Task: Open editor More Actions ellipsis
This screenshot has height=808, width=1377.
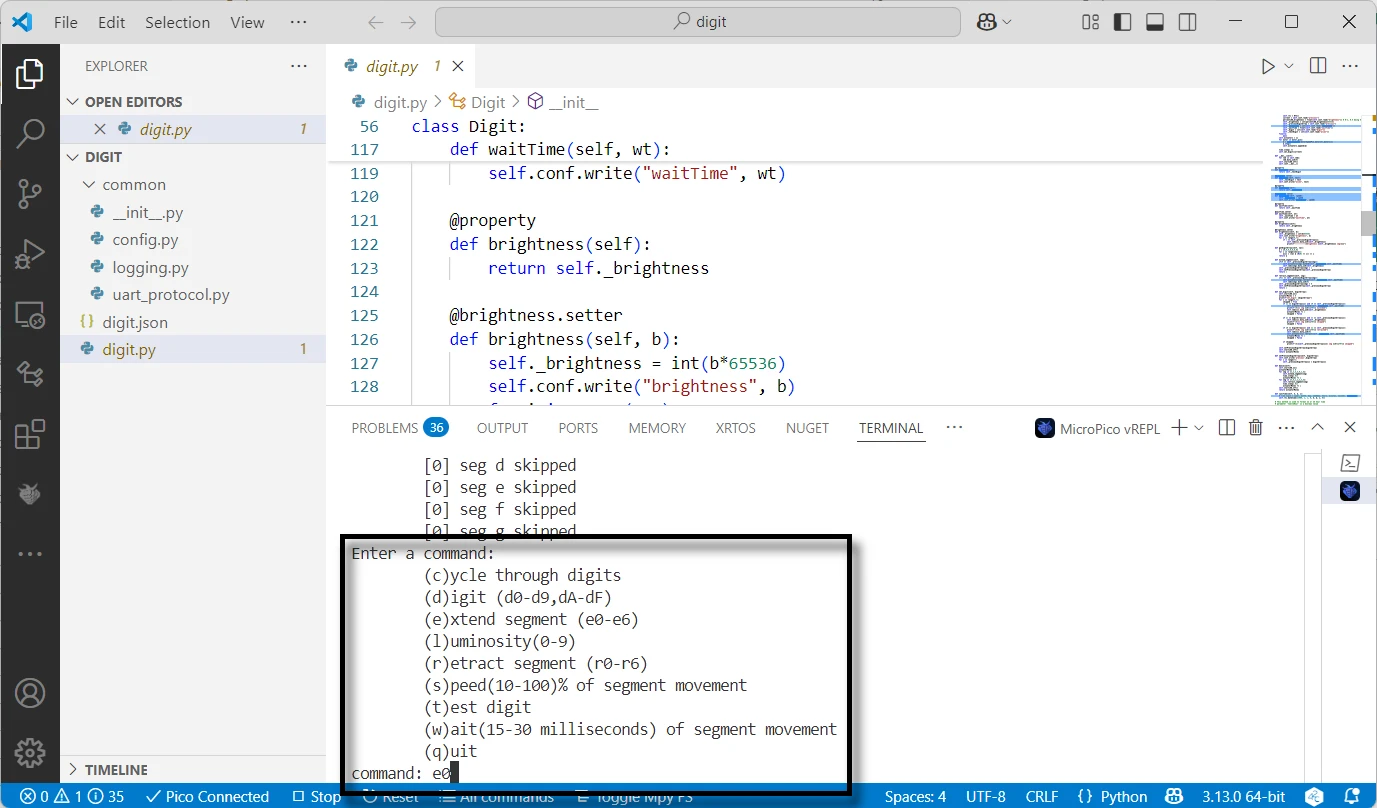Action: [1350, 66]
